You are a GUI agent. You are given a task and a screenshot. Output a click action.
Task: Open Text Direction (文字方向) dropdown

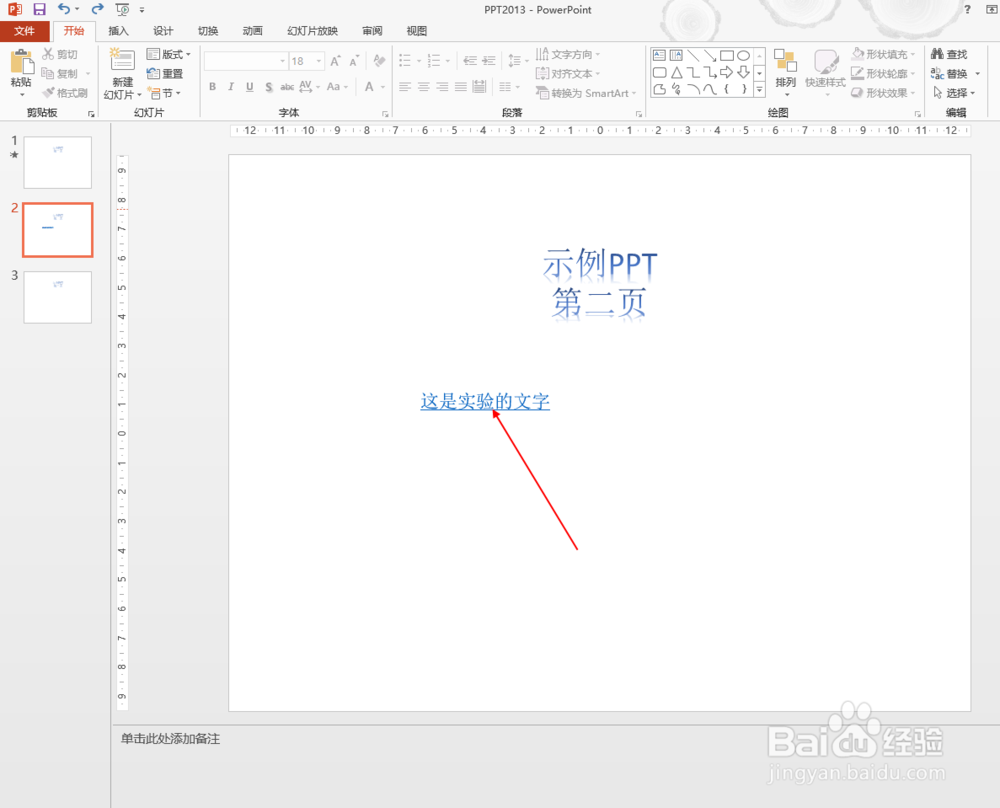coord(568,54)
